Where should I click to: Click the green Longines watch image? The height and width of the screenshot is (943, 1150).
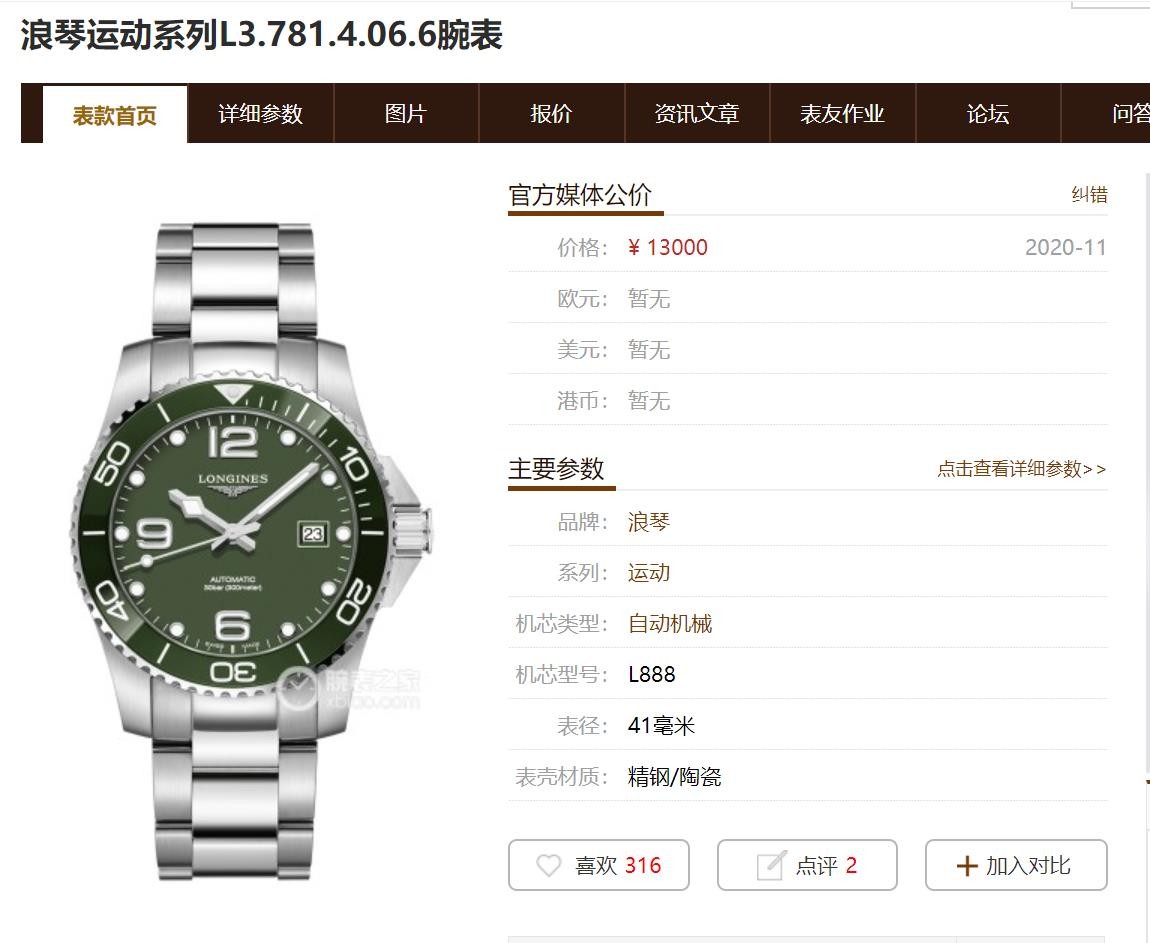pyautogui.click(x=251, y=551)
